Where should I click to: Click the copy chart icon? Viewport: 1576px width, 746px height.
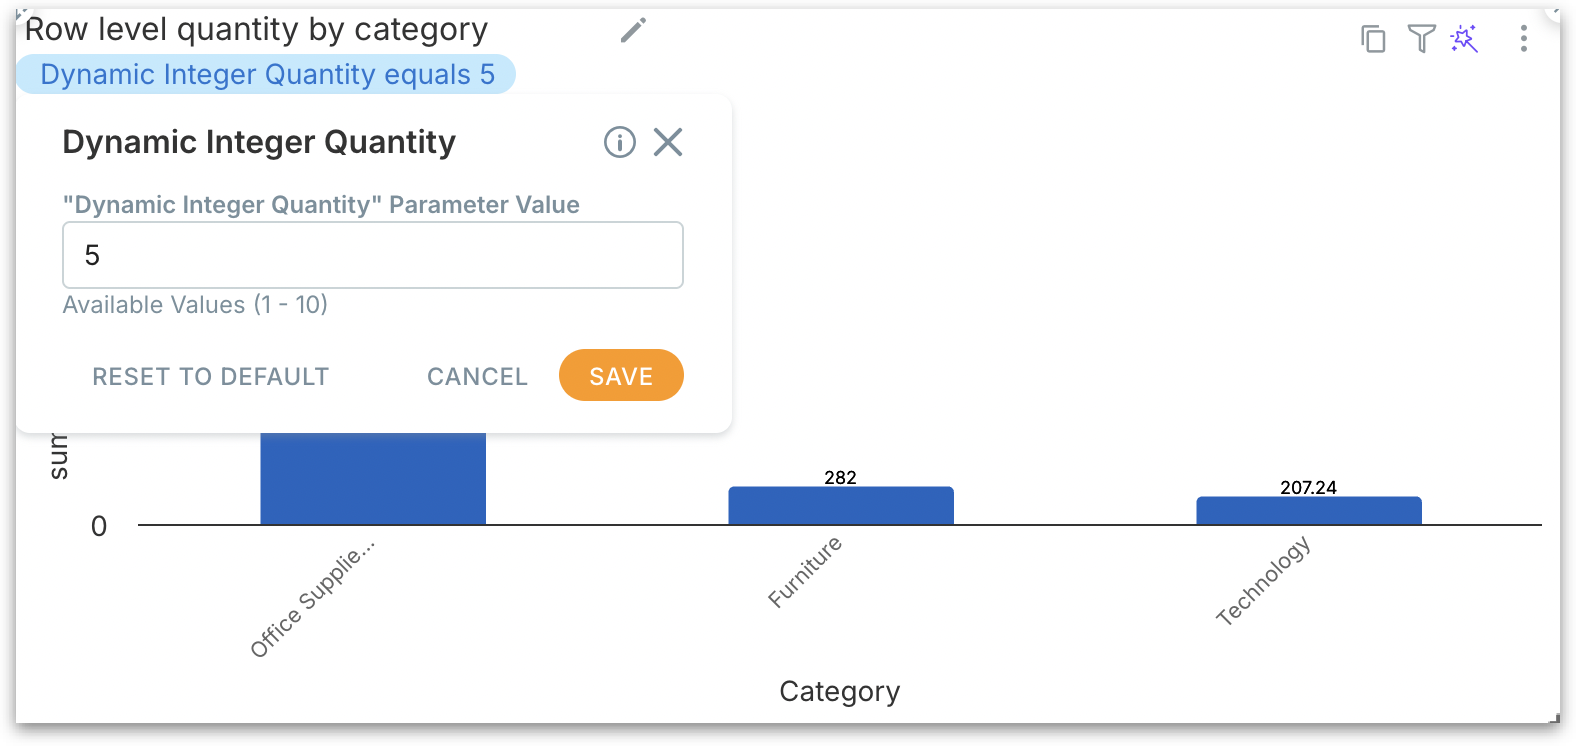click(1373, 39)
